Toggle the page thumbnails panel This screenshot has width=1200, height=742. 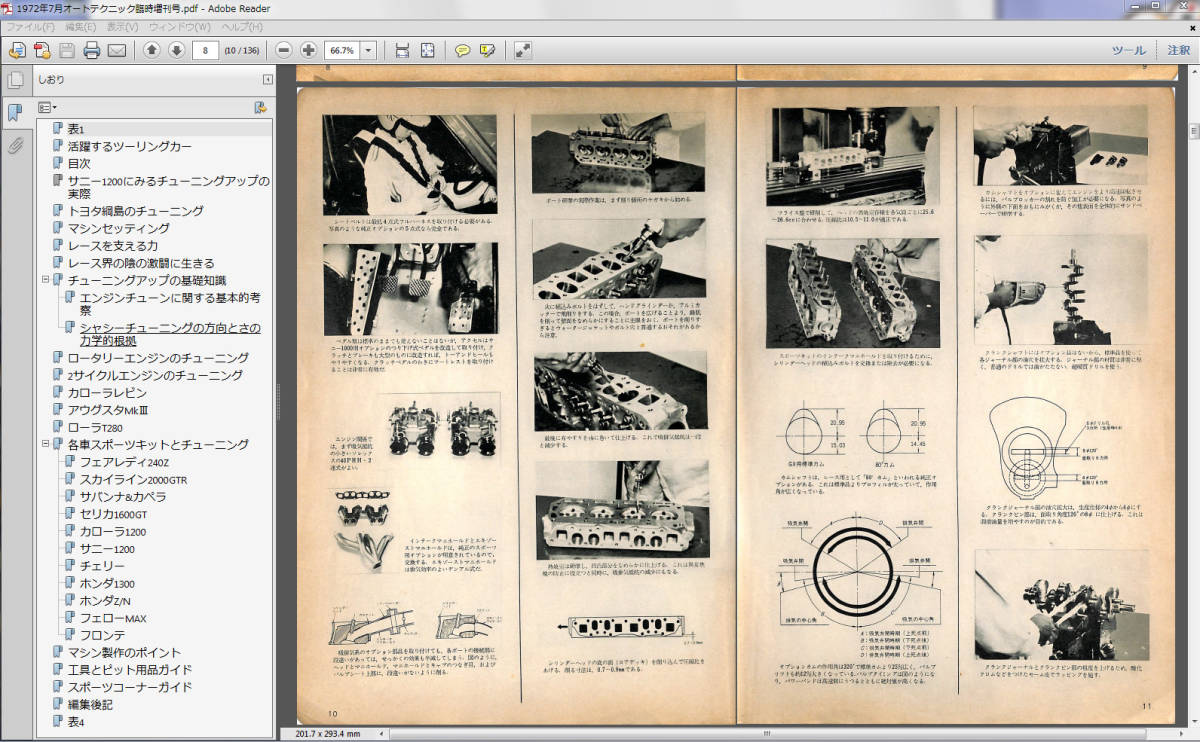[x=15, y=80]
